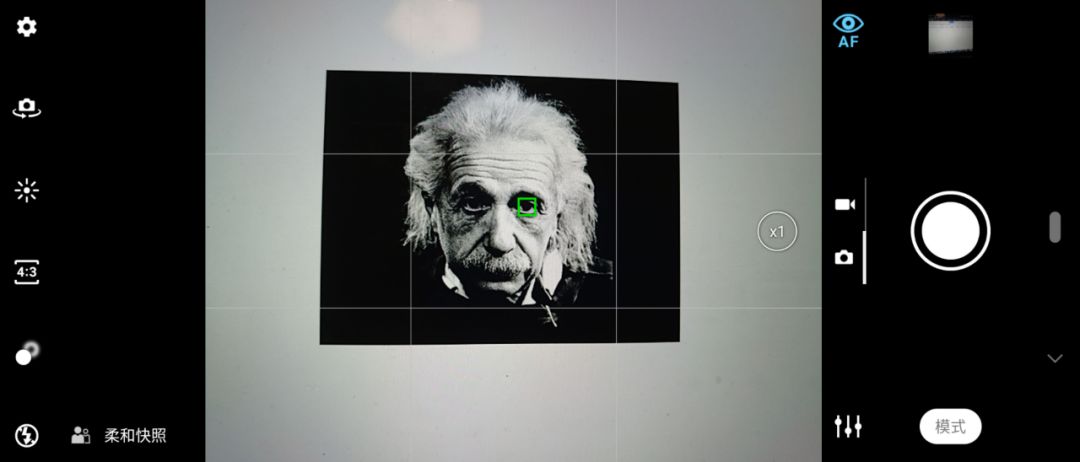The image size is (1080, 462).
Task: Adjust brightness with the sun icon
Action: pyautogui.click(x=27, y=190)
